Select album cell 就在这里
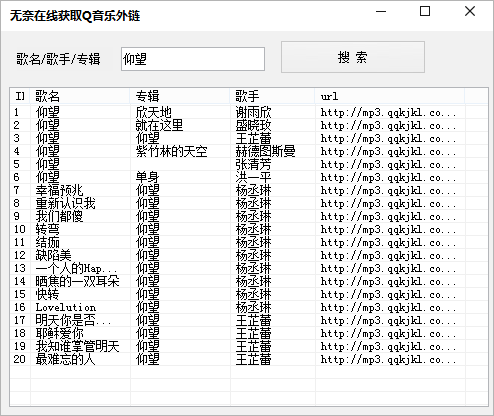494x416 pixels. [159, 126]
